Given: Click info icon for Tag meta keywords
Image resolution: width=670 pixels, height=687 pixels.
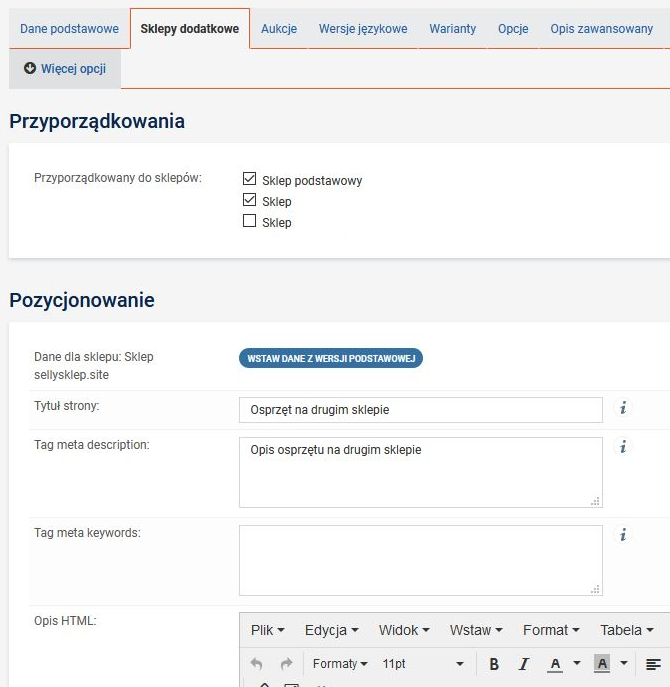Looking at the screenshot, I should (623, 535).
